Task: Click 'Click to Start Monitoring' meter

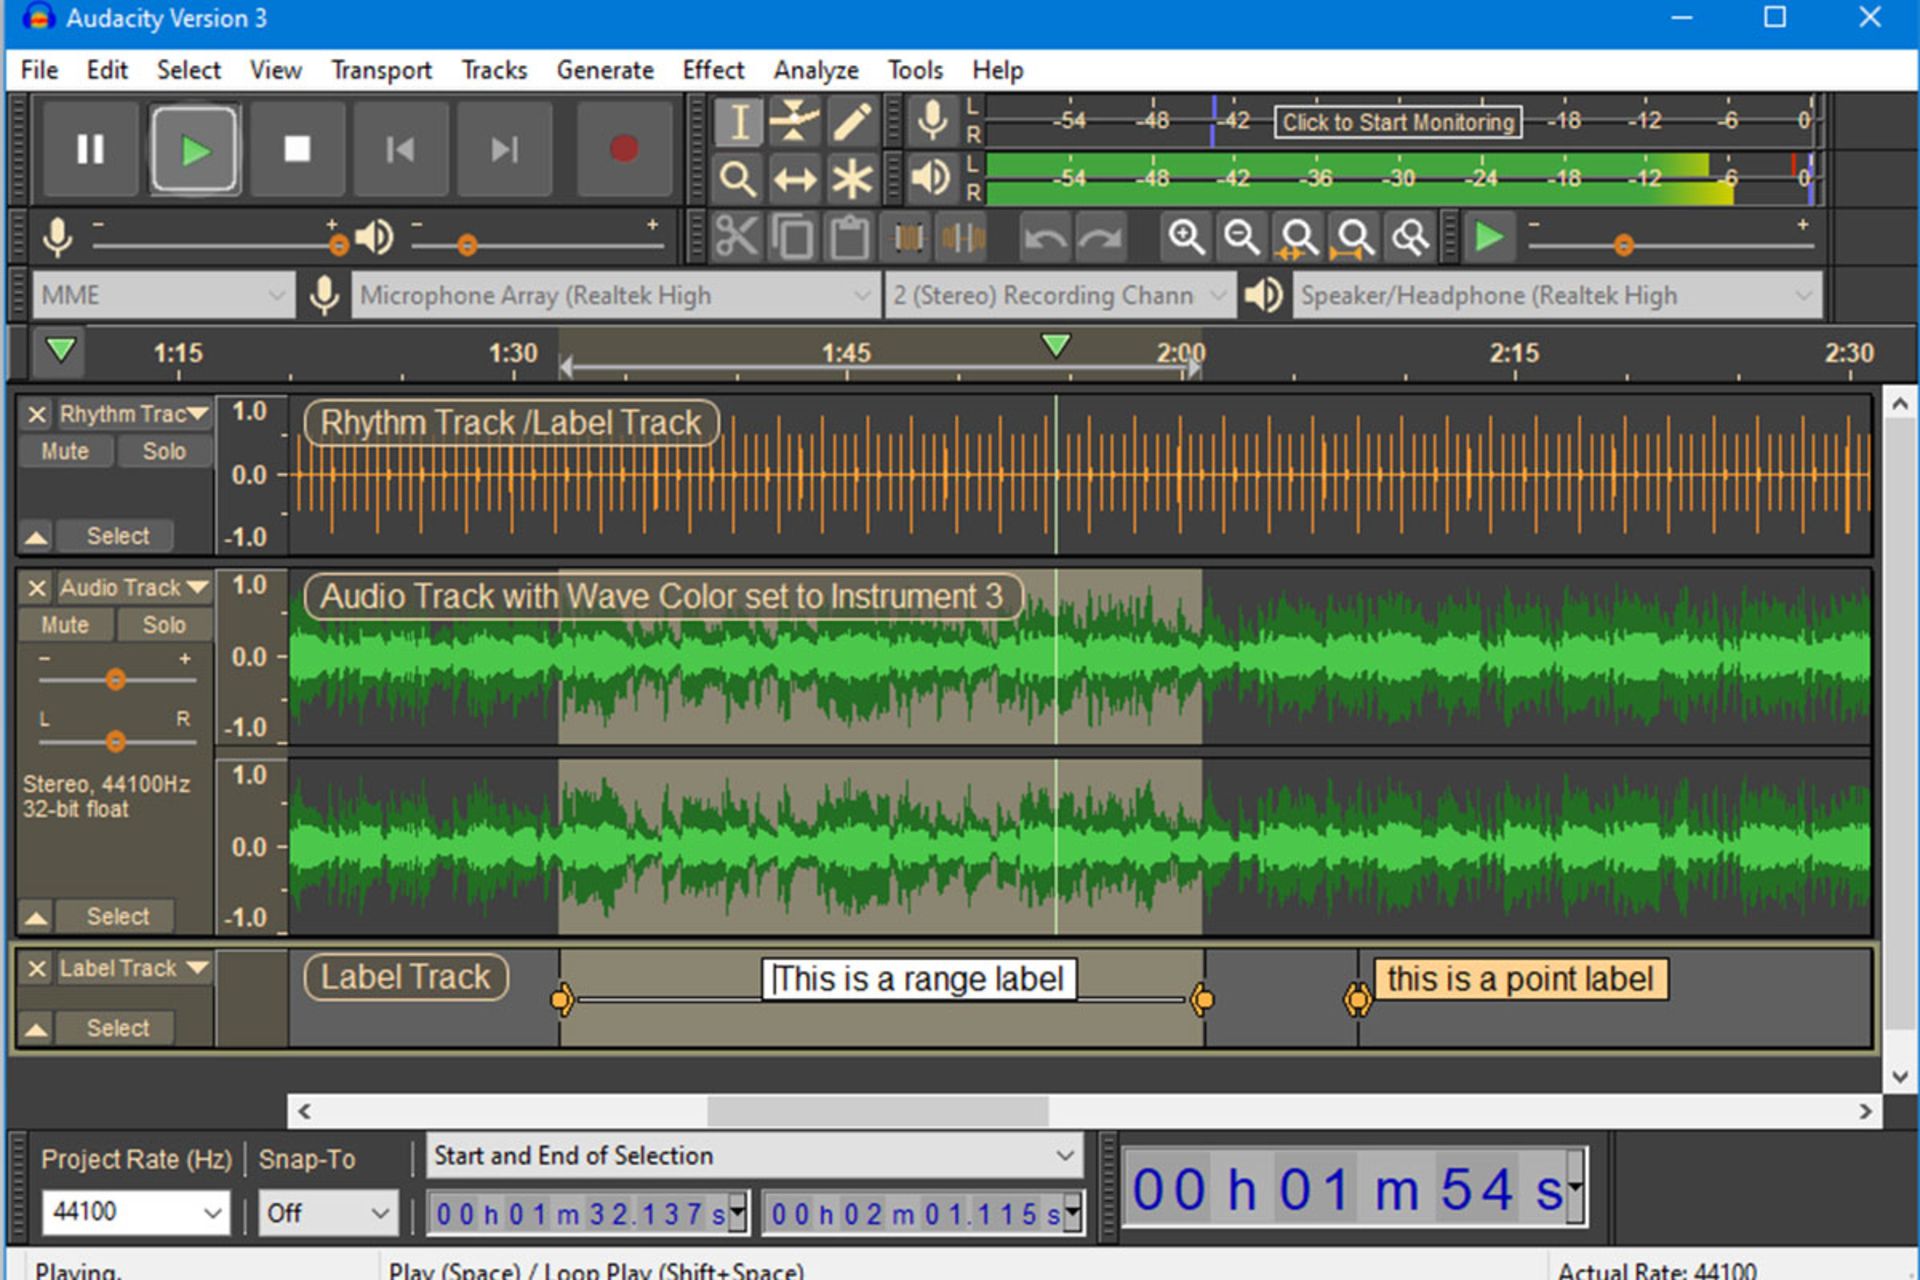Action: pyautogui.click(x=1398, y=122)
